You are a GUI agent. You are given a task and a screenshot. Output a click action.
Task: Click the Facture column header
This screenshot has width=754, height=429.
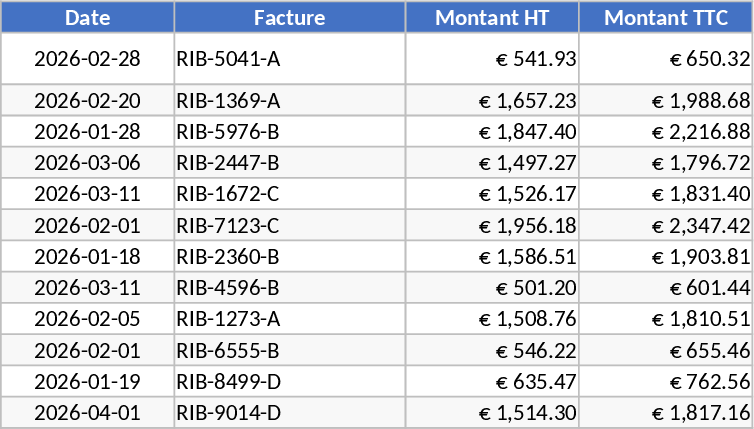click(290, 18)
